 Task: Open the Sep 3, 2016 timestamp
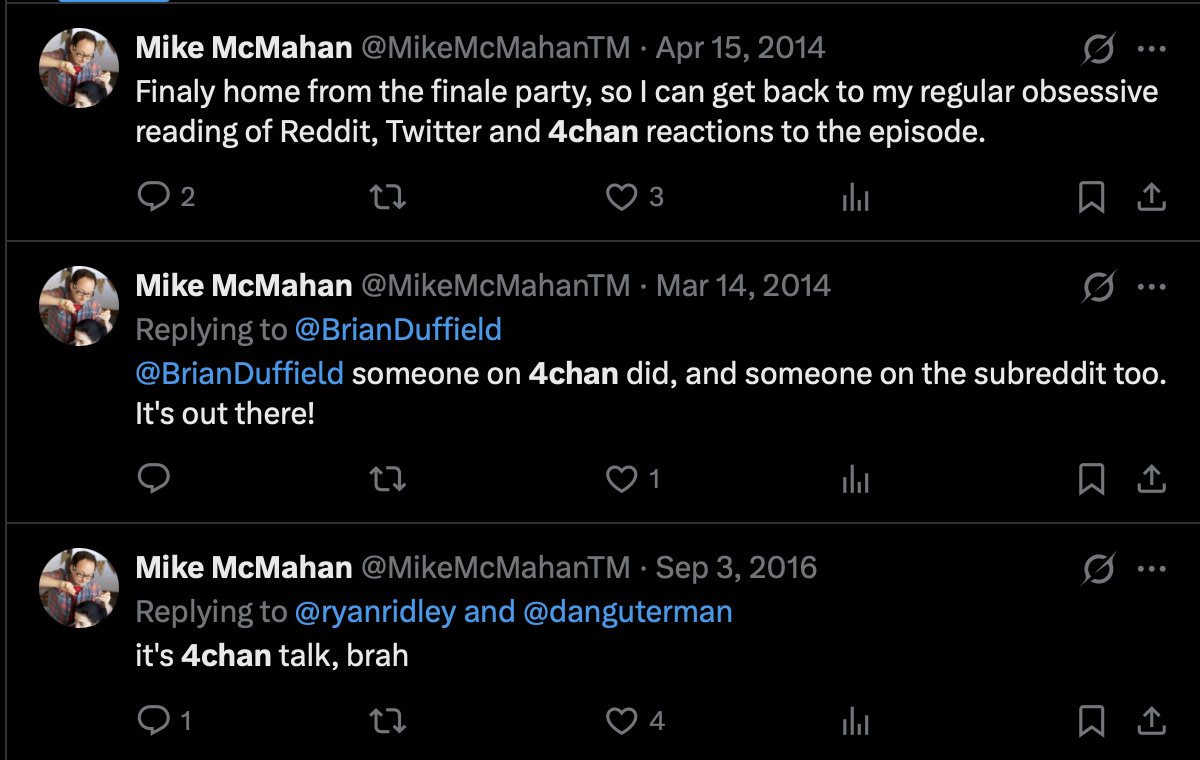tap(736, 568)
